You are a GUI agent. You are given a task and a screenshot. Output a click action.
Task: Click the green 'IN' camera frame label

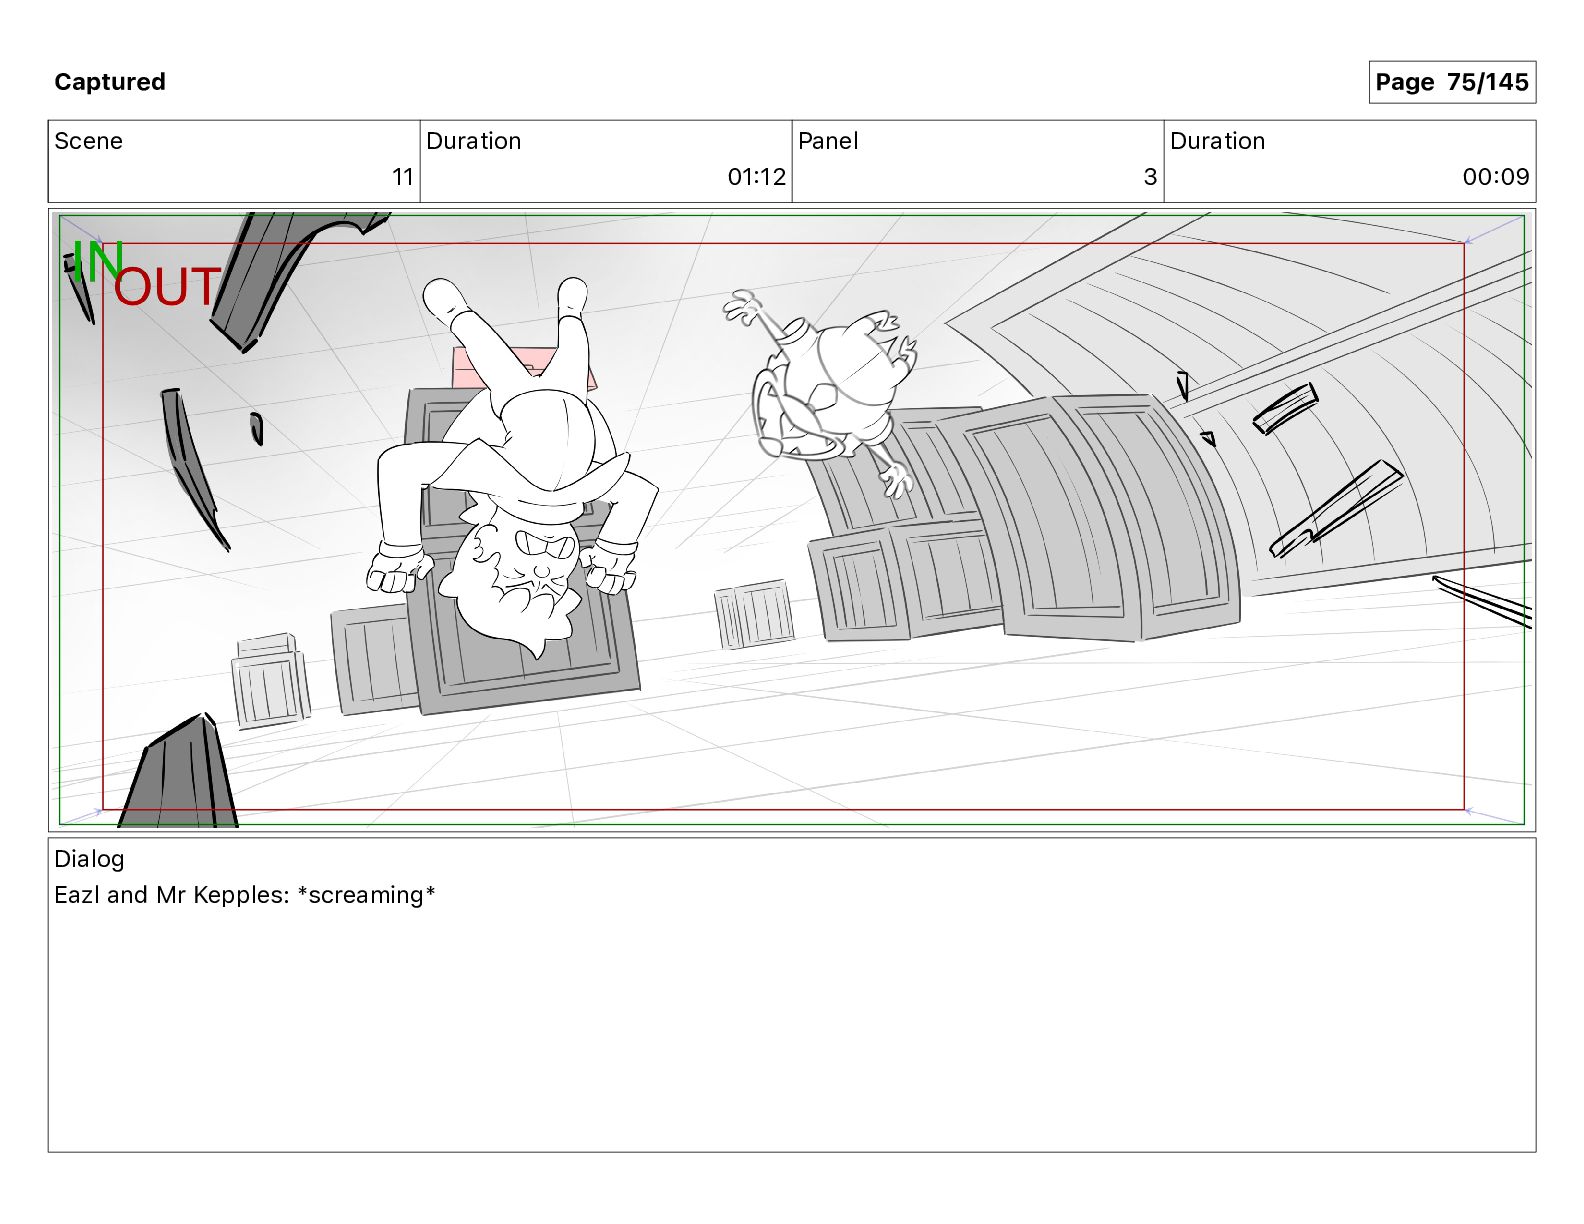(x=98, y=262)
